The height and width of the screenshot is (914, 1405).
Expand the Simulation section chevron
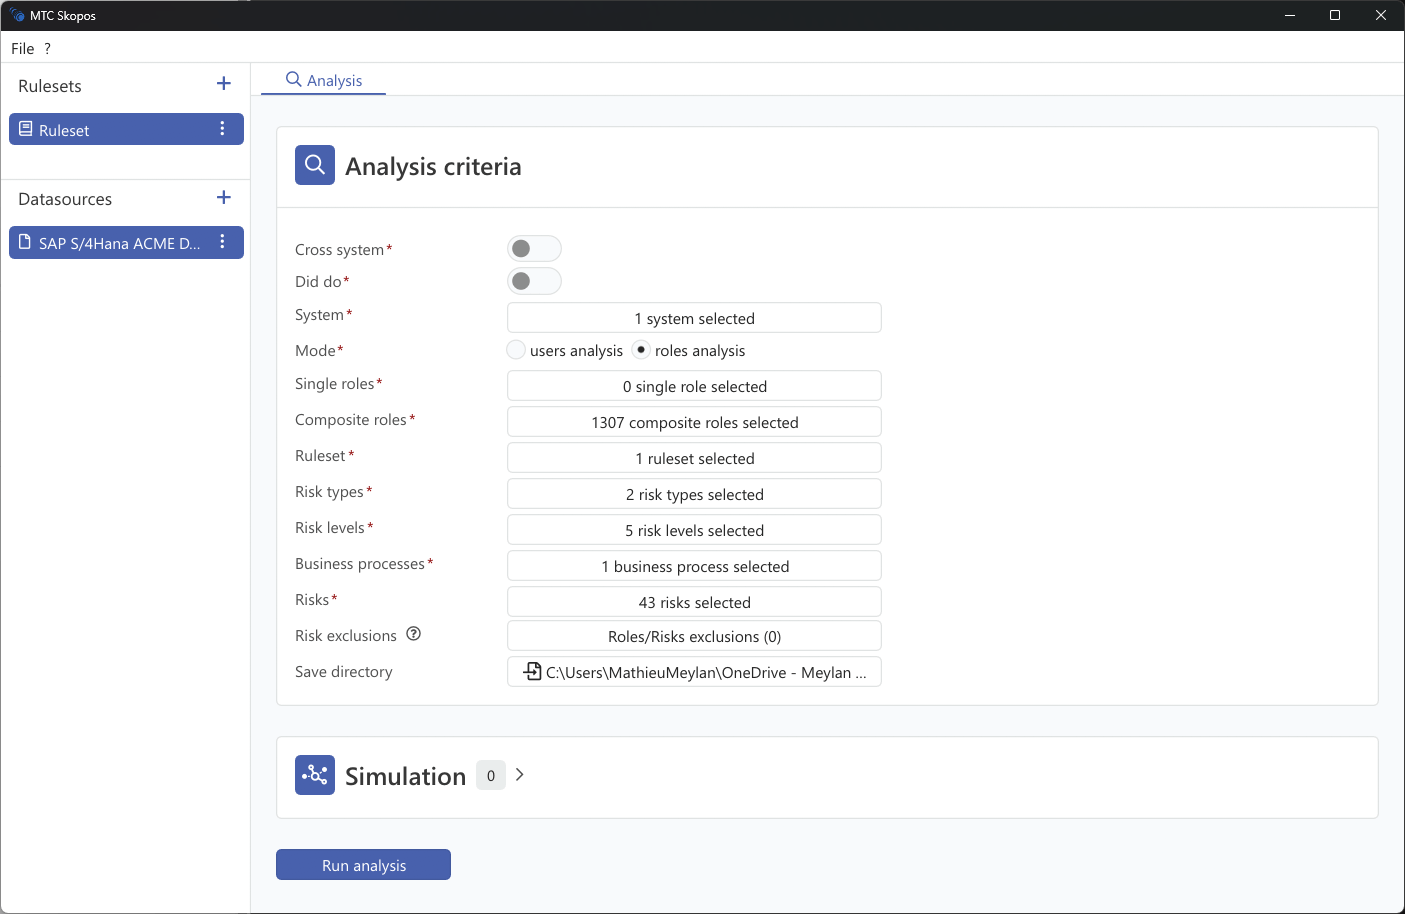[x=520, y=775]
